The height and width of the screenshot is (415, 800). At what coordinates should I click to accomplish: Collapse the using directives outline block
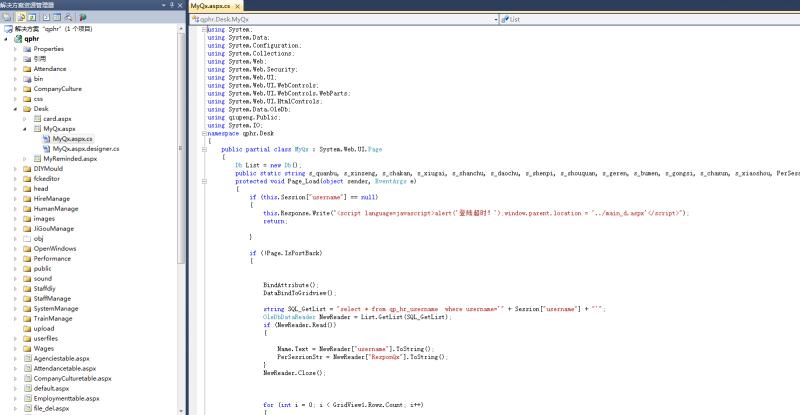(204, 30)
